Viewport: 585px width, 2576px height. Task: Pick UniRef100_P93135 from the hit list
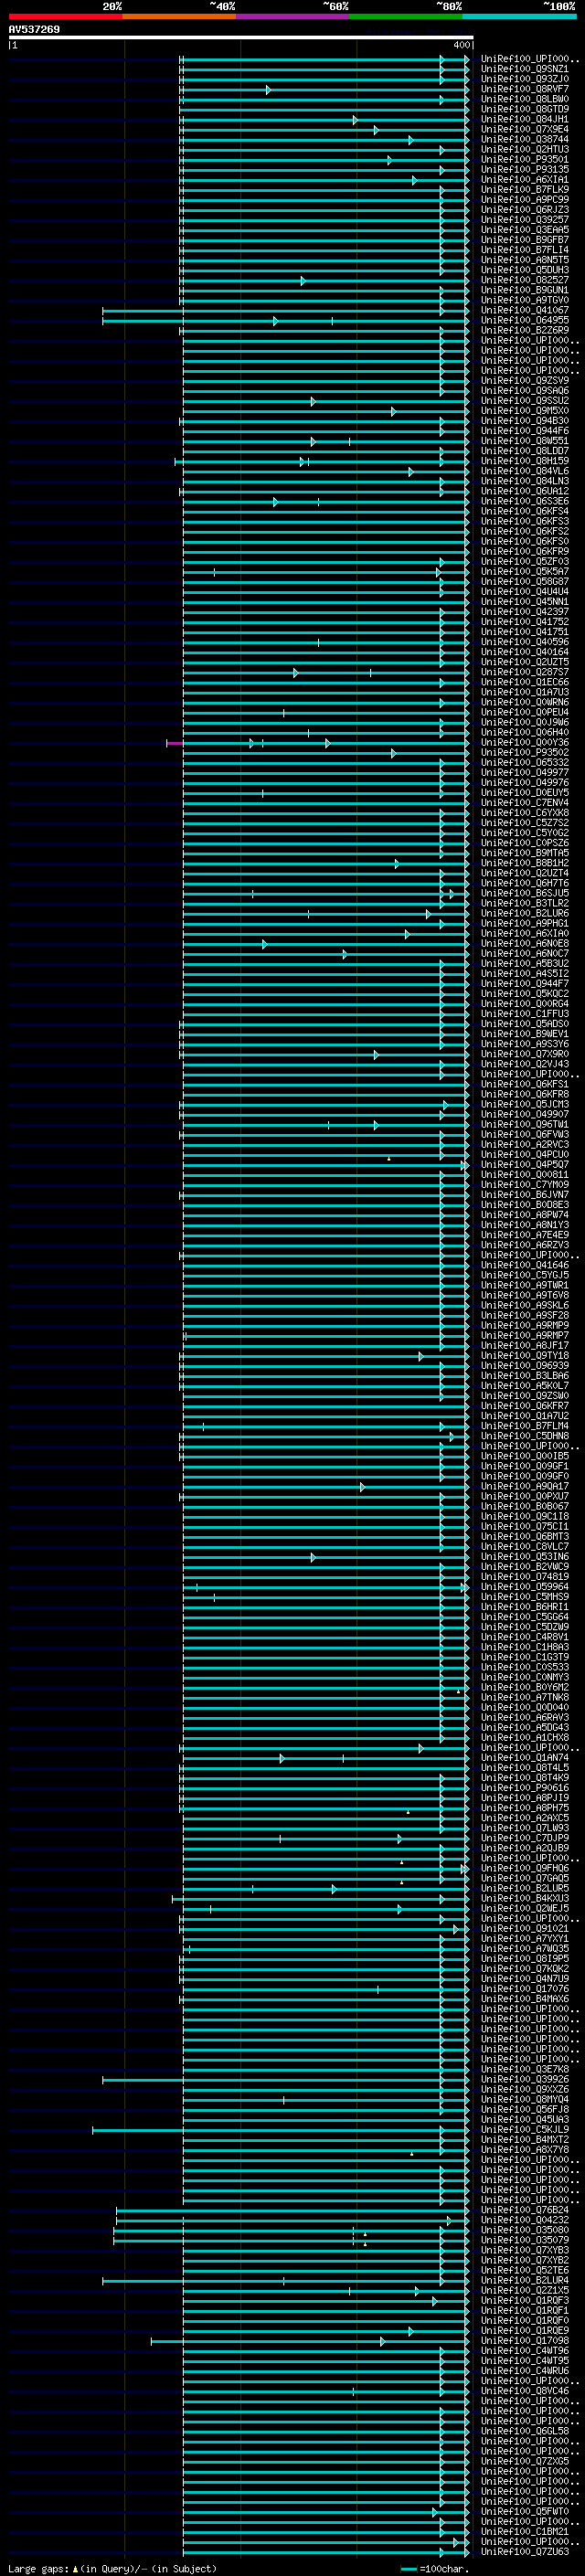pyautogui.click(x=524, y=169)
